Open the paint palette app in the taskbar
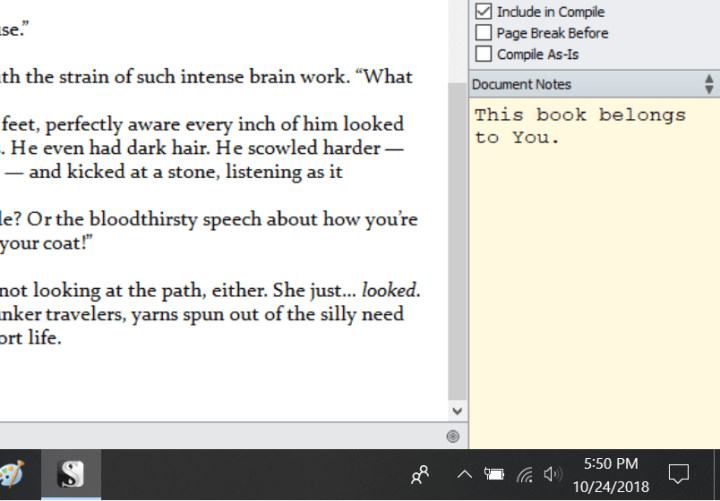This screenshot has height=501, width=720. click(x=10, y=474)
